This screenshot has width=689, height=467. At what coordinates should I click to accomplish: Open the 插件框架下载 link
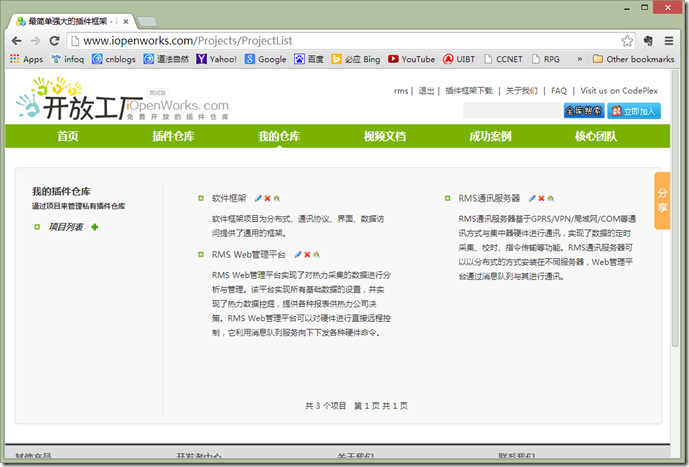point(469,91)
